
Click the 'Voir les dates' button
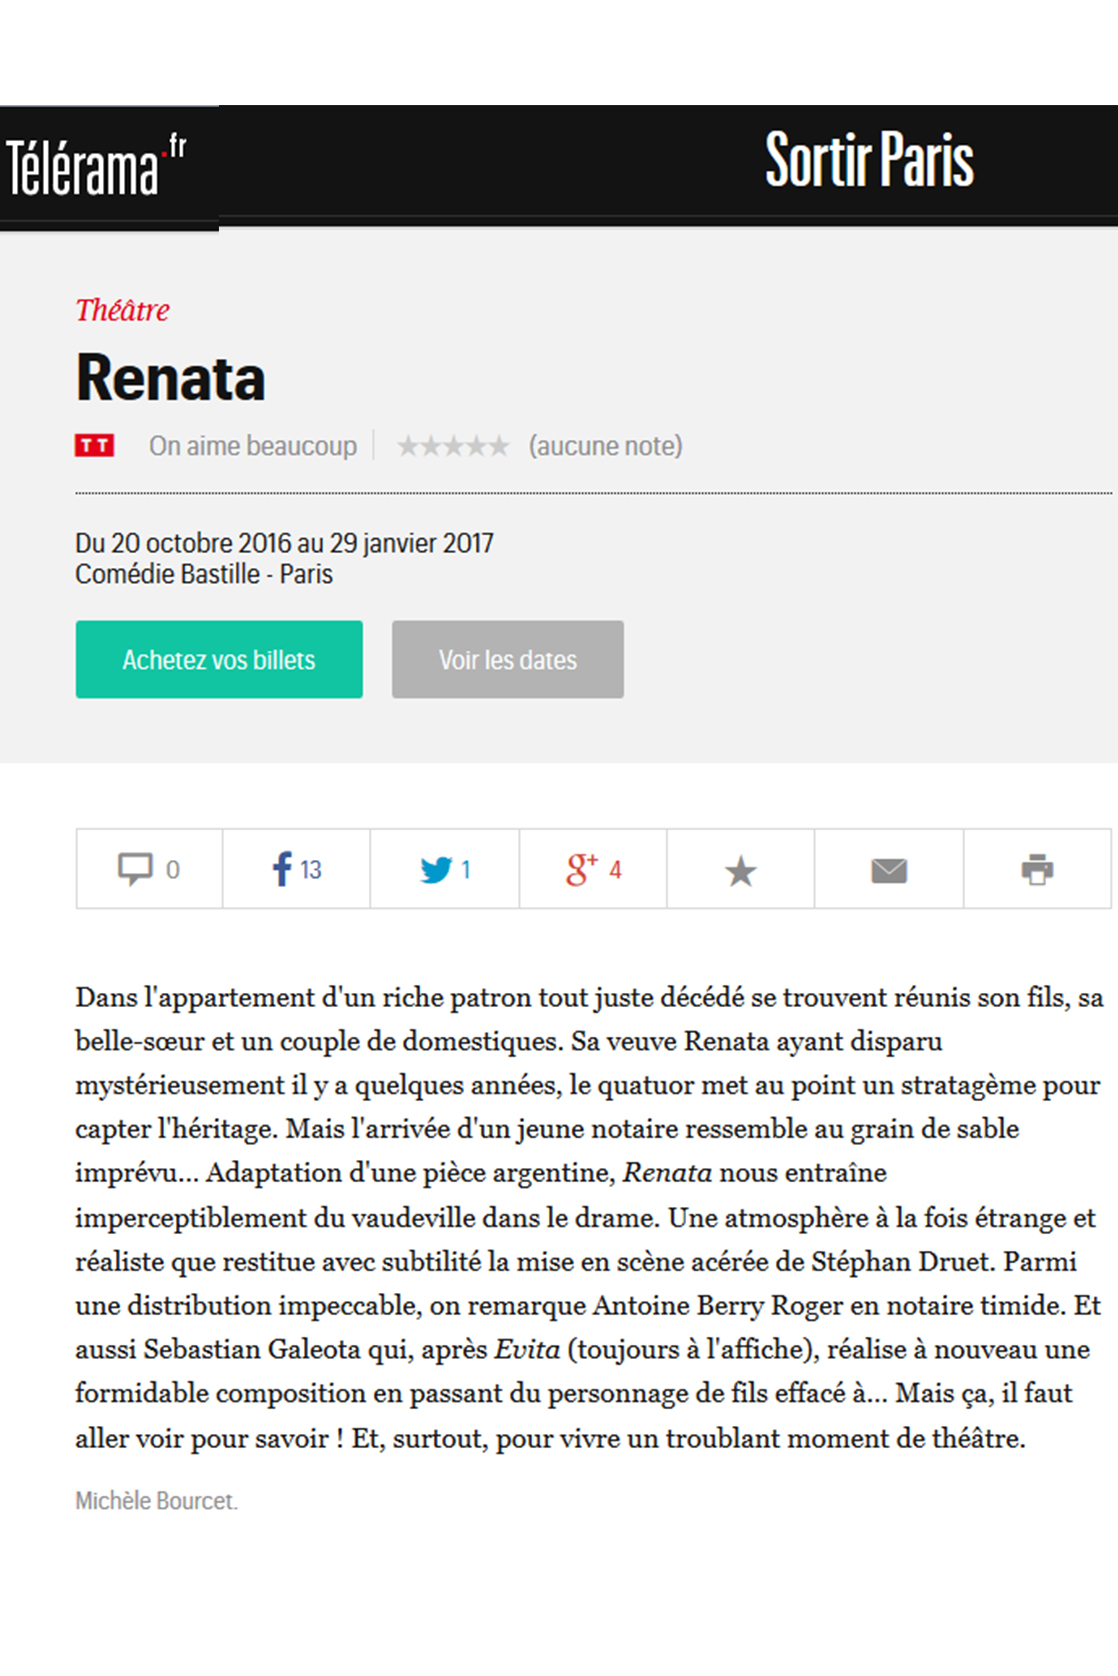point(508,660)
